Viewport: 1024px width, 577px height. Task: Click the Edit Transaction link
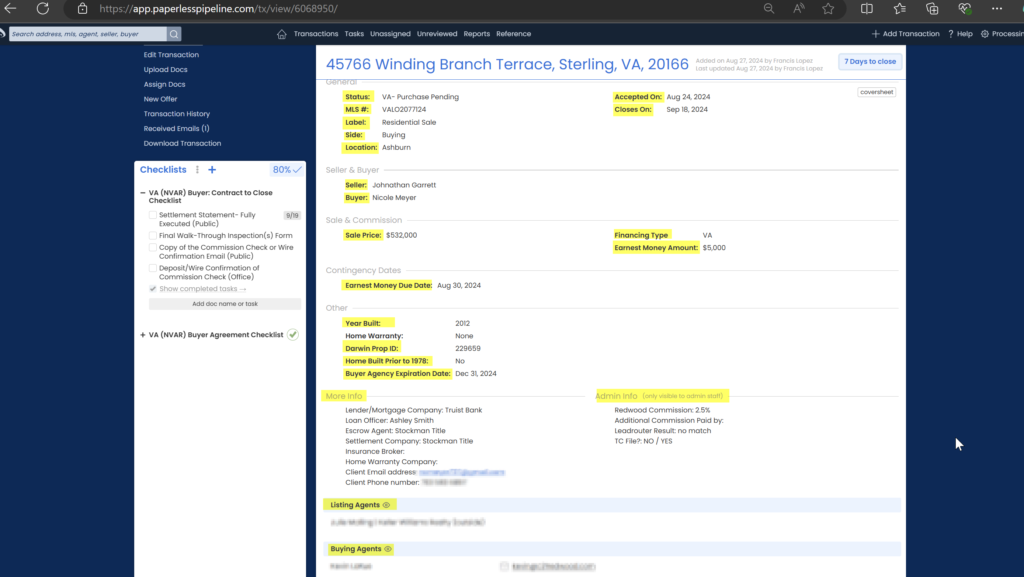coord(171,55)
